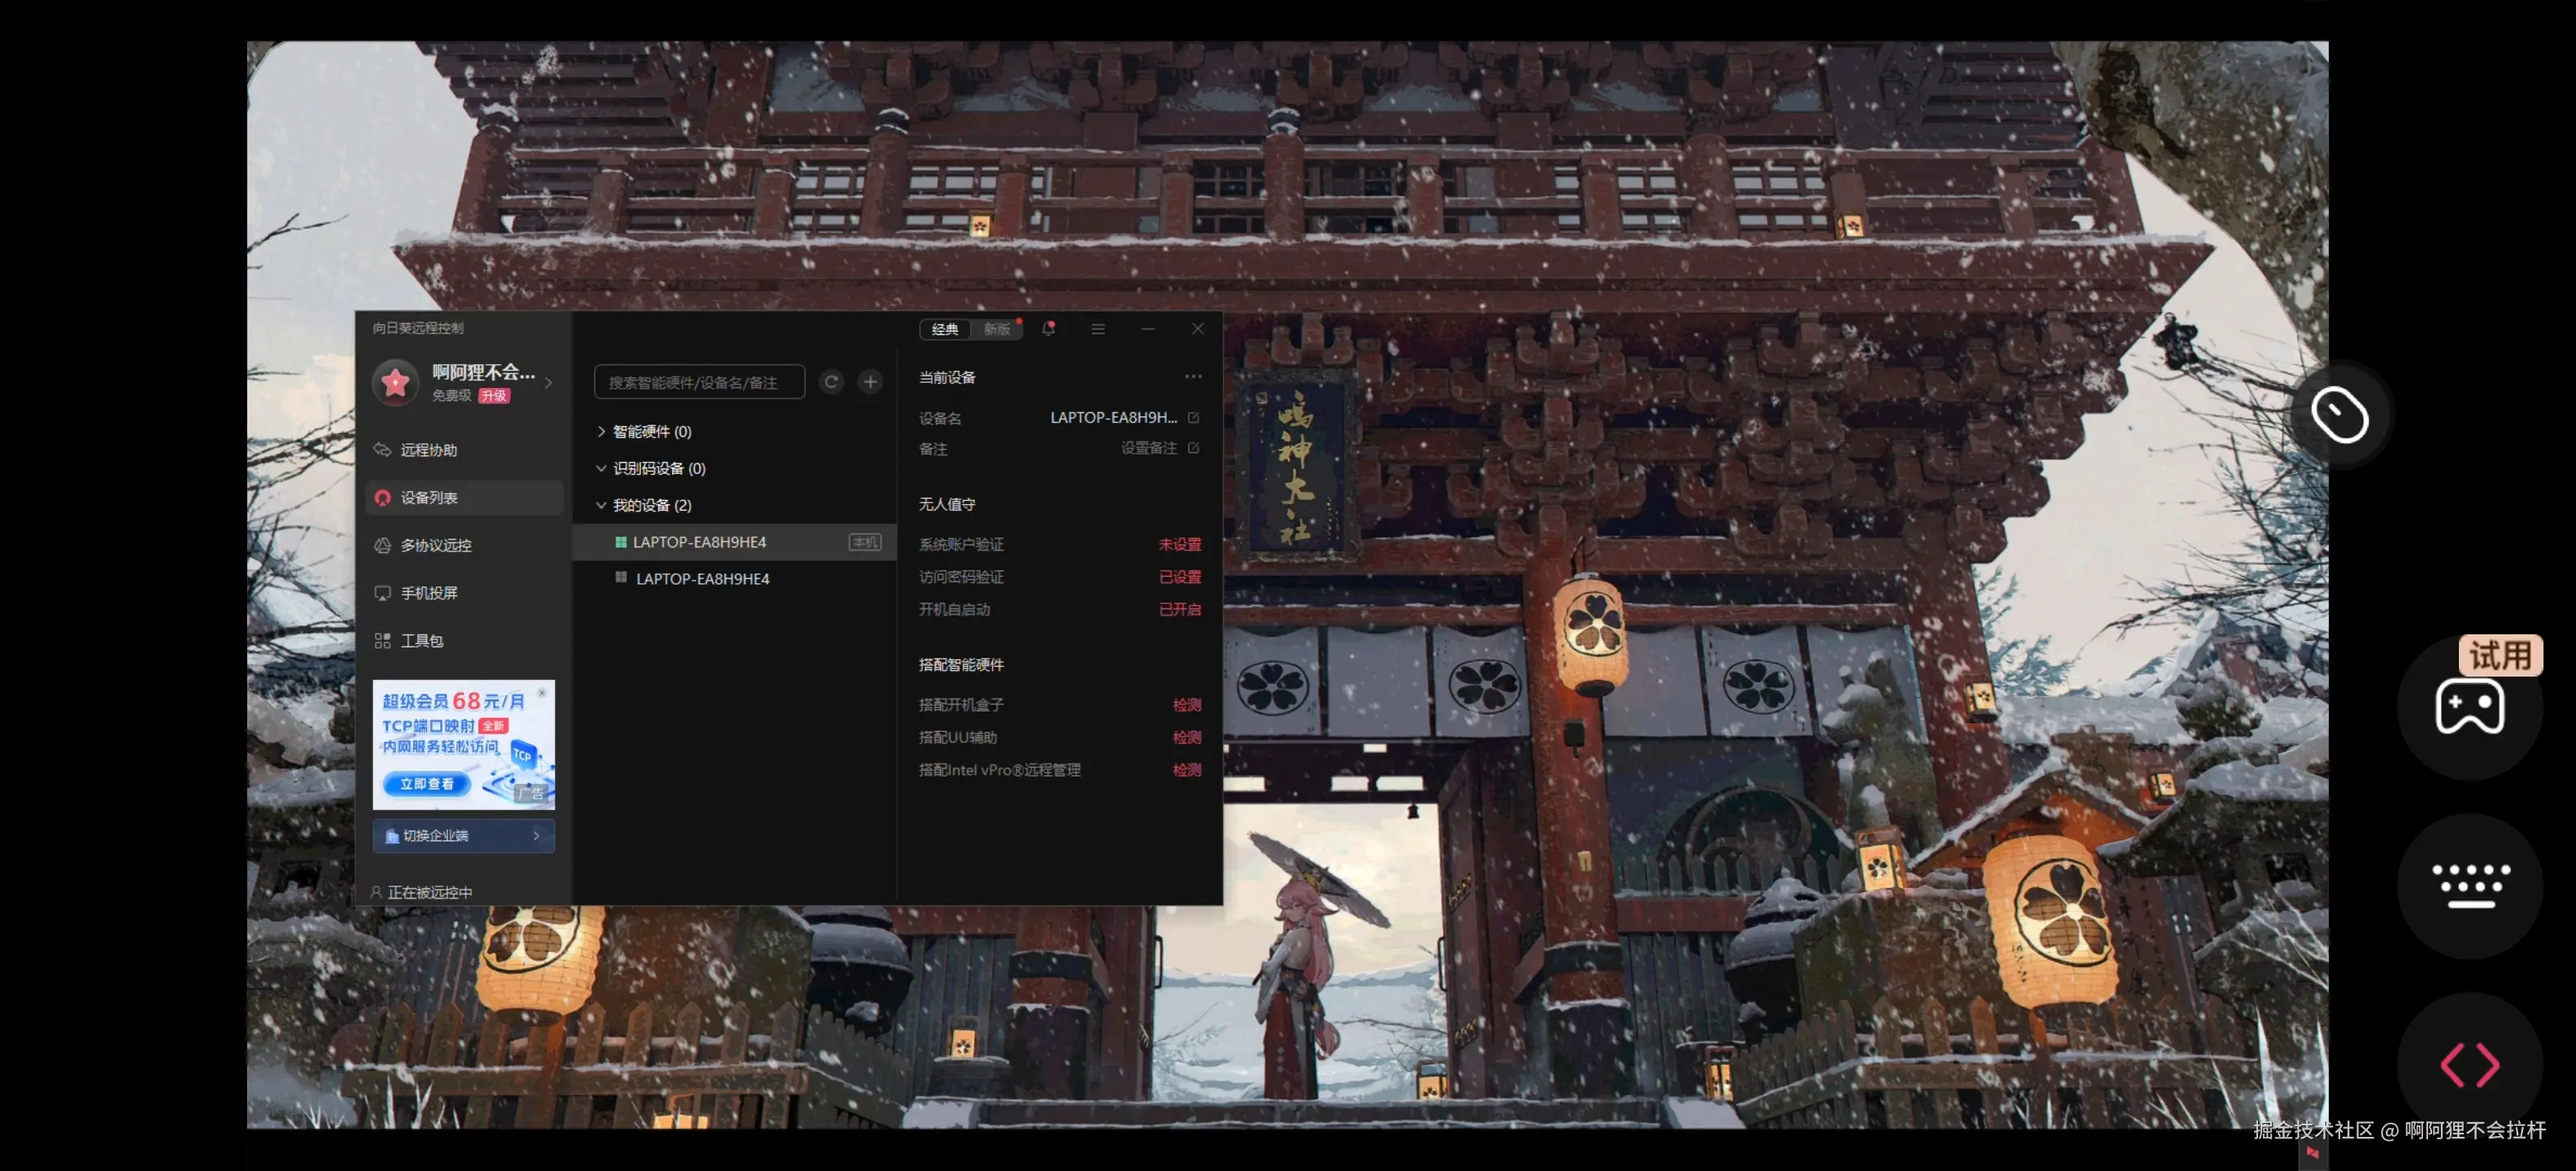Screen dimensions: 2576x1171
Task: Open the notification bell icon
Action: (x=1048, y=329)
